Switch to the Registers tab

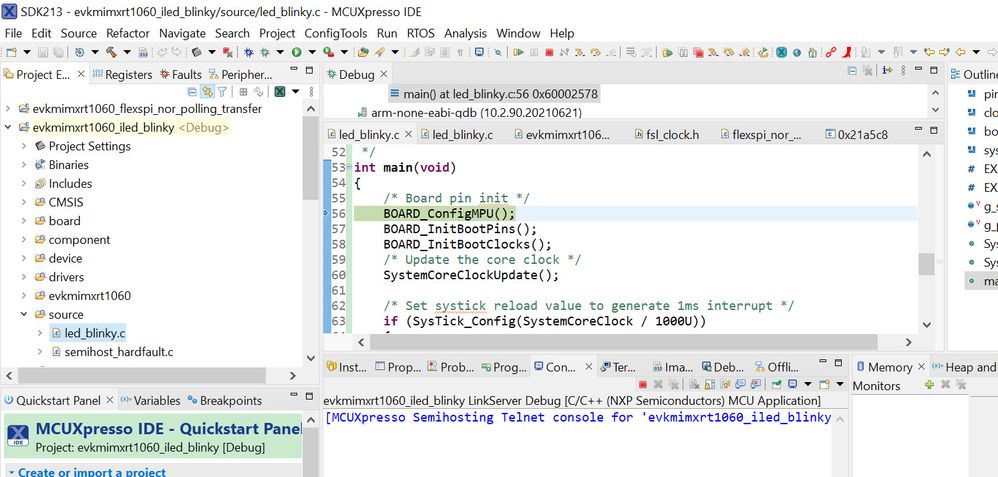point(122,75)
